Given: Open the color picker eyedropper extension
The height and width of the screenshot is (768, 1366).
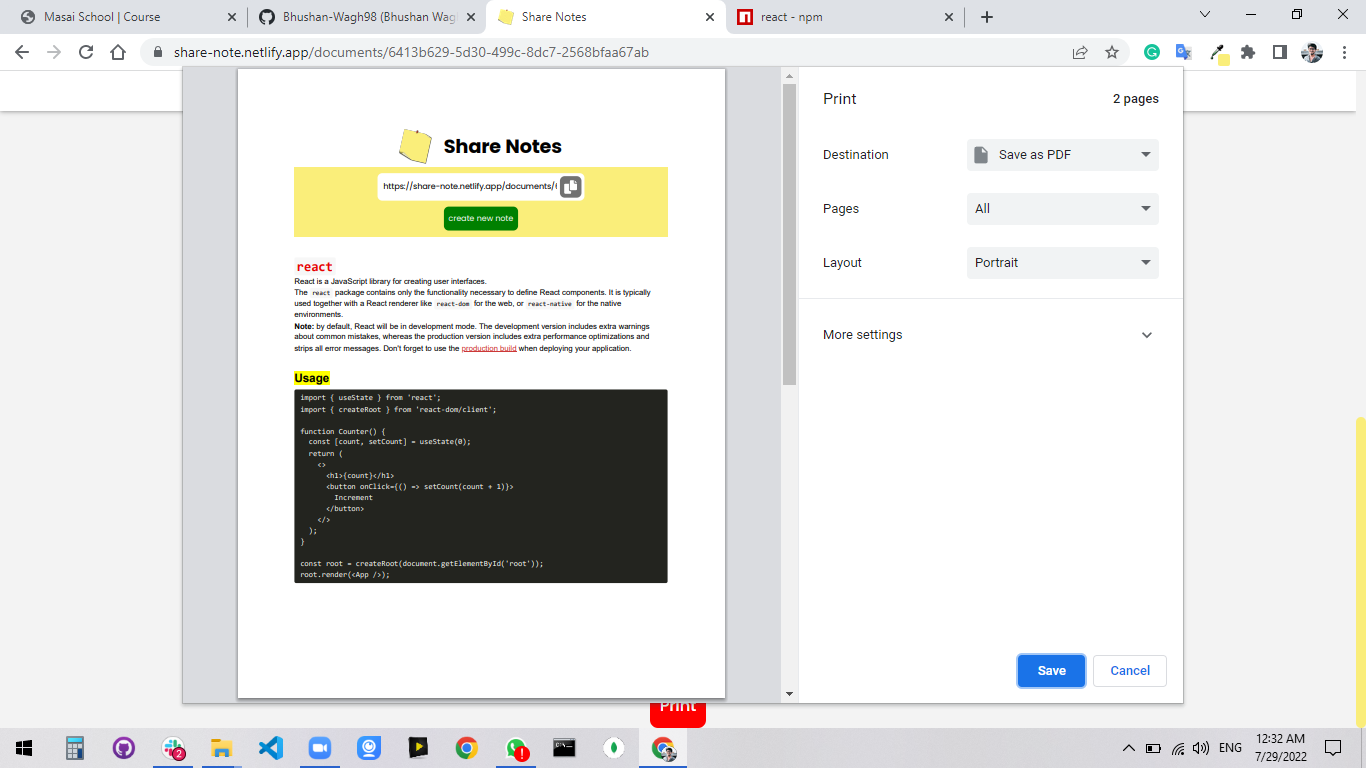Looking at the screenshot, I should [1218, 53].
